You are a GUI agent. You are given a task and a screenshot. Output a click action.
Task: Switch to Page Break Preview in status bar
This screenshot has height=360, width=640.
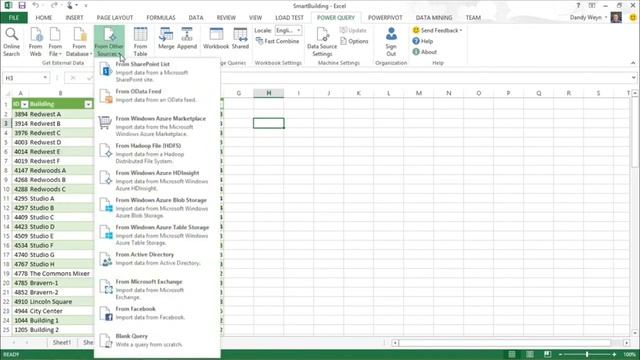[x=547, y=354]
